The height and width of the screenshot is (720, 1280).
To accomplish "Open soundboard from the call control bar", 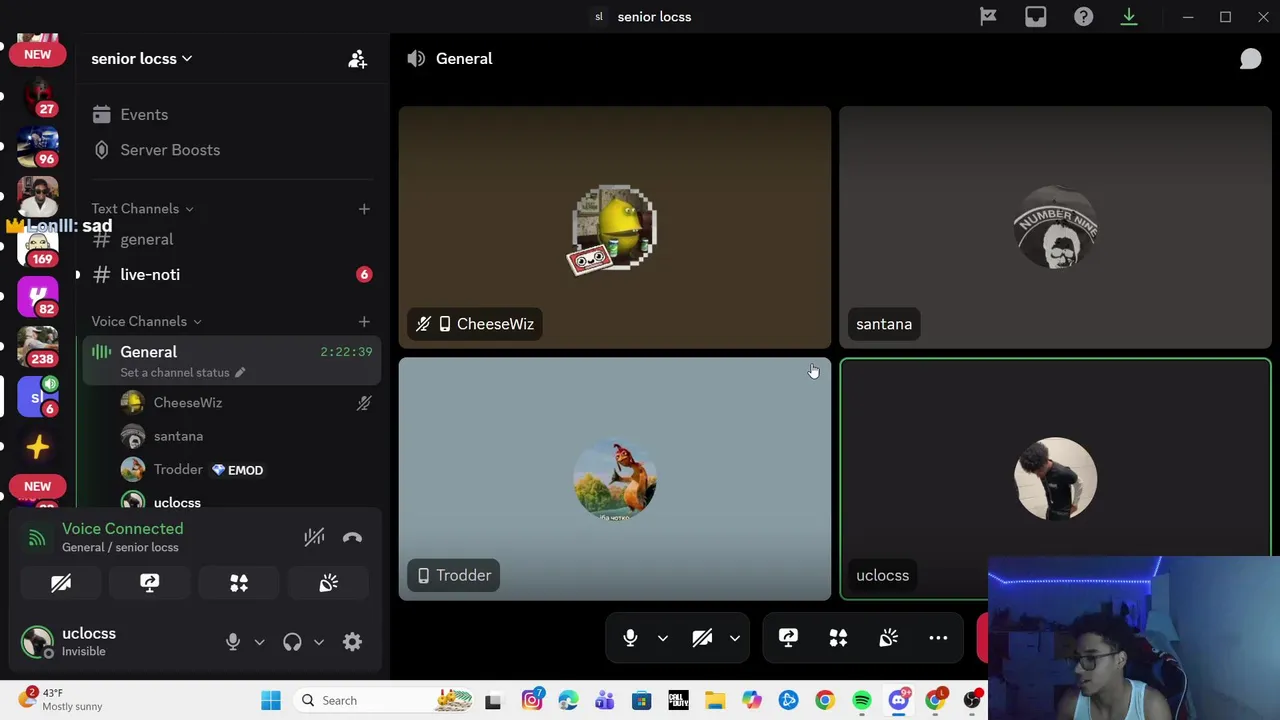I will 888,638.
